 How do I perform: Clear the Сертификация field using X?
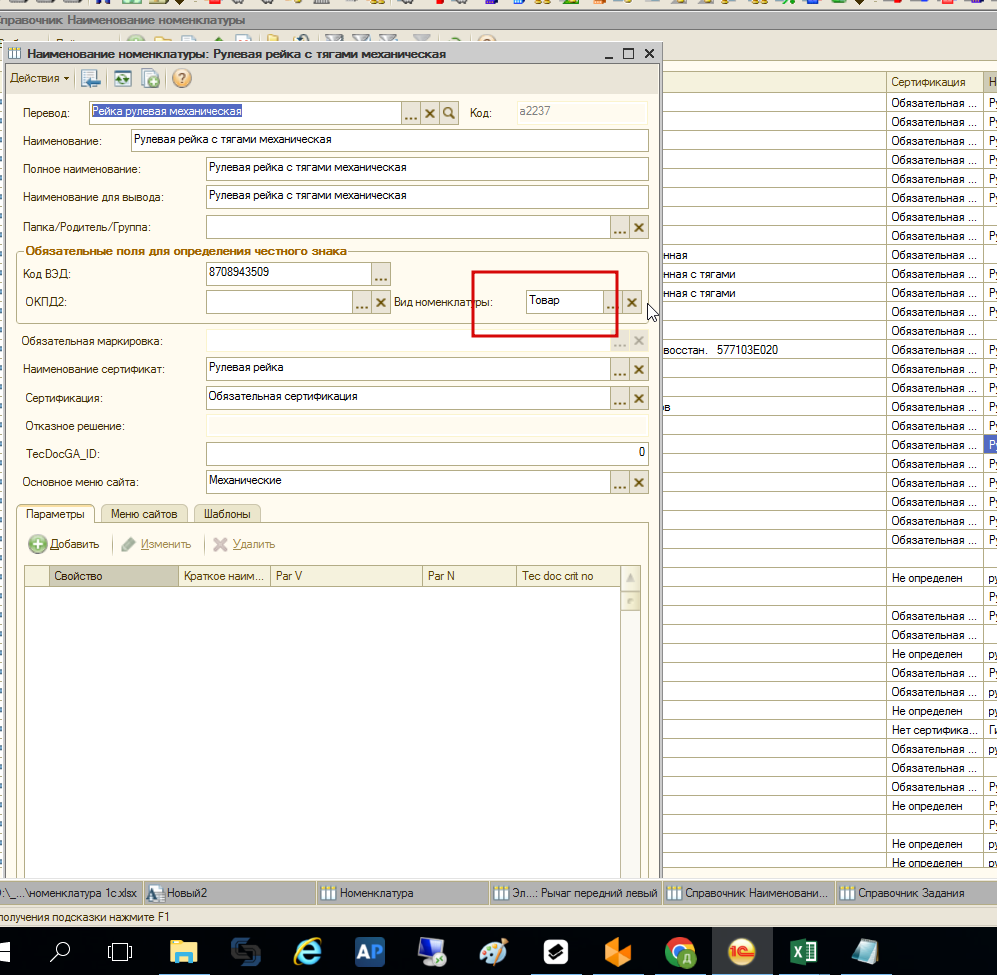[x=639, y=399]
